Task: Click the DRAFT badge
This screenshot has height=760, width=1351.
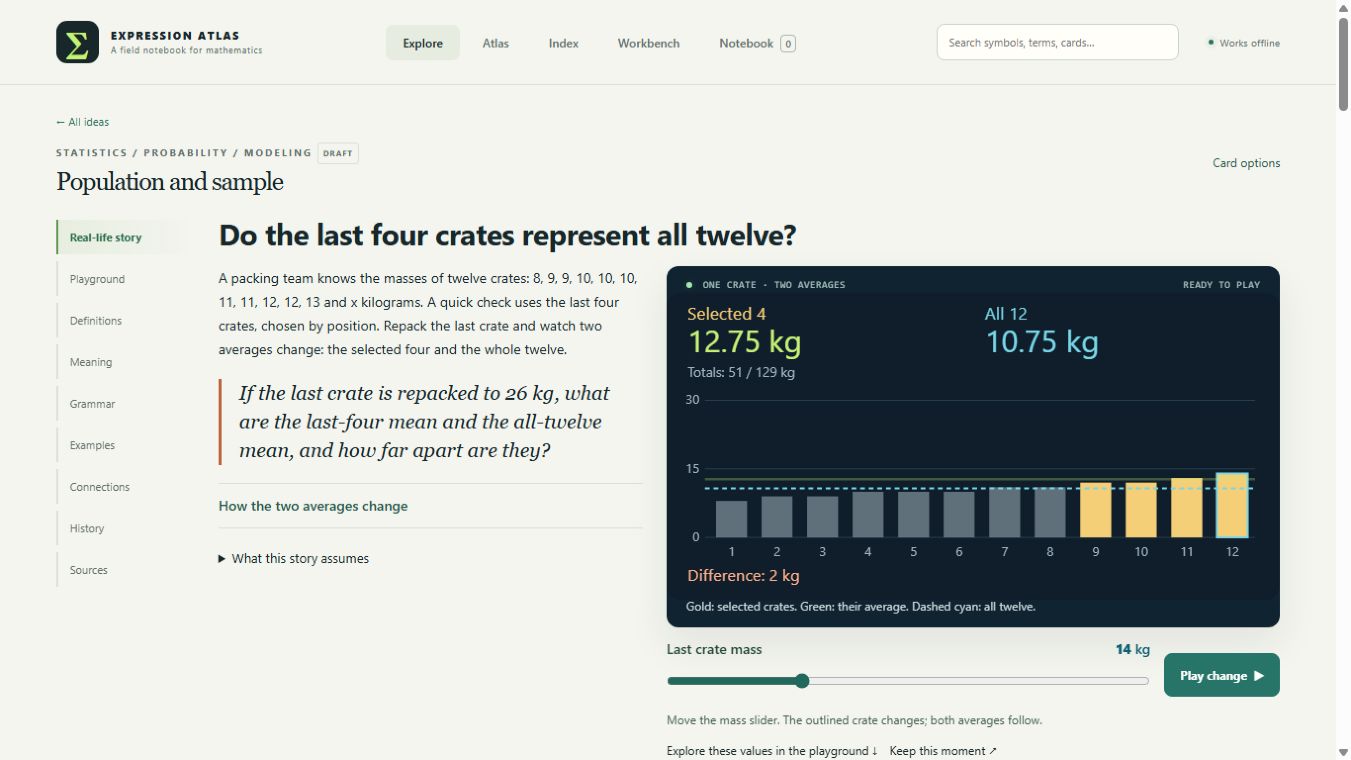Action: click(338, 153)
